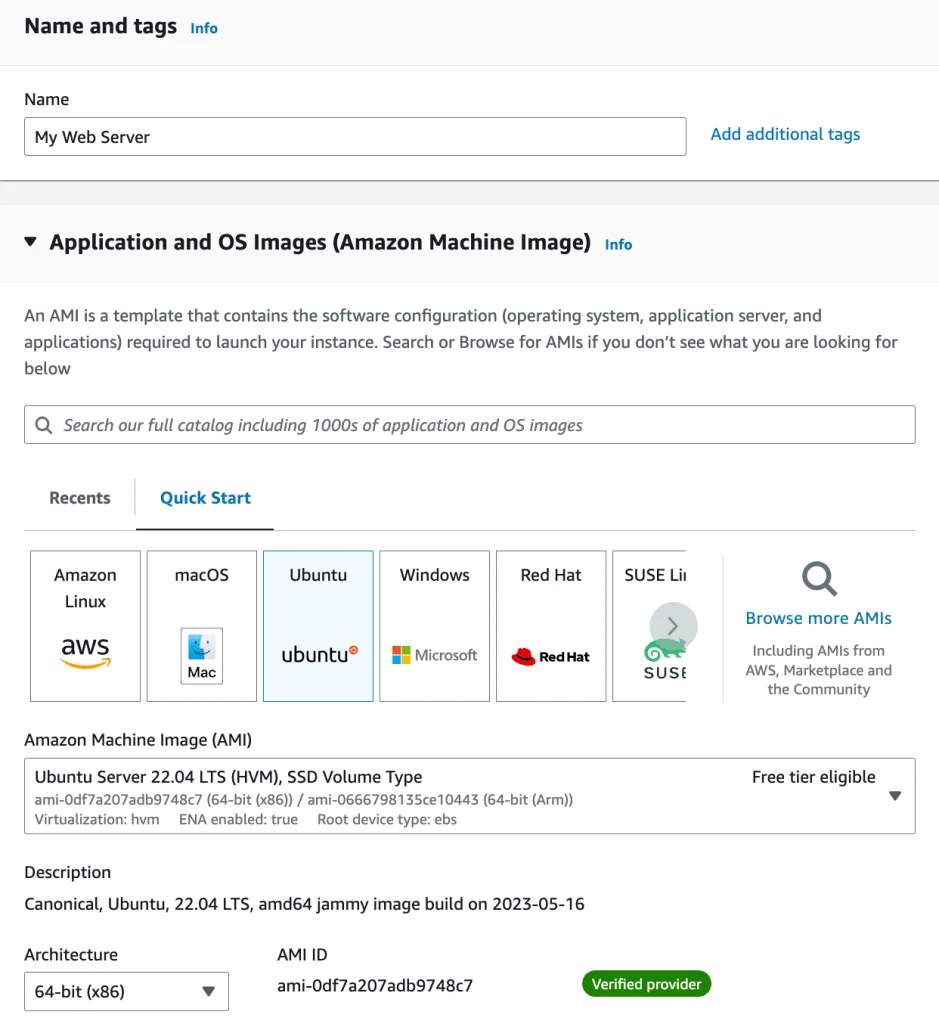
Task: Click inside the Name field
Action: pos(354,136)
